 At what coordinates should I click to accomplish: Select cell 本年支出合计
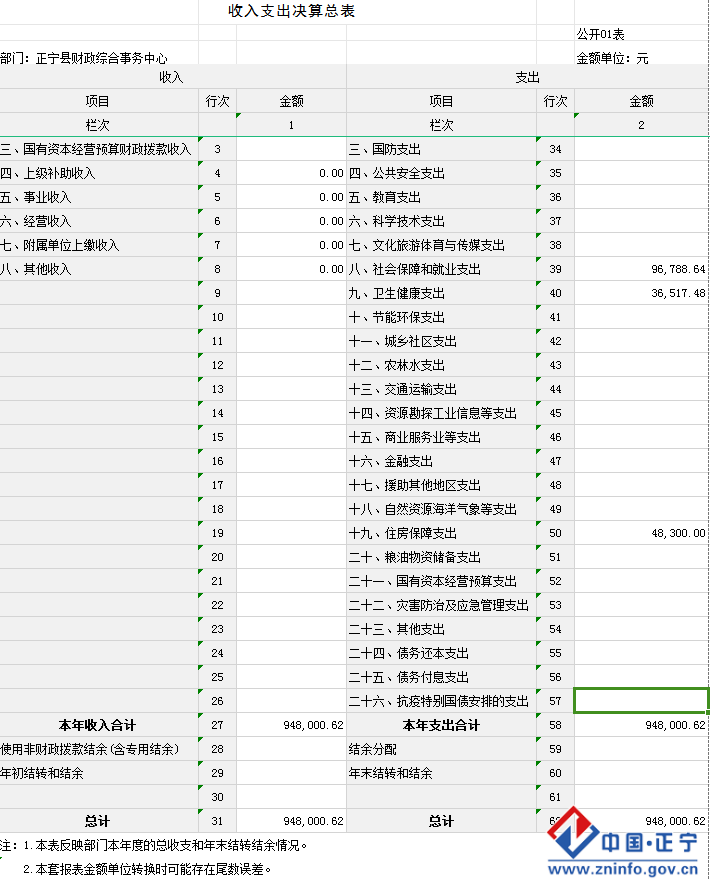442,725
